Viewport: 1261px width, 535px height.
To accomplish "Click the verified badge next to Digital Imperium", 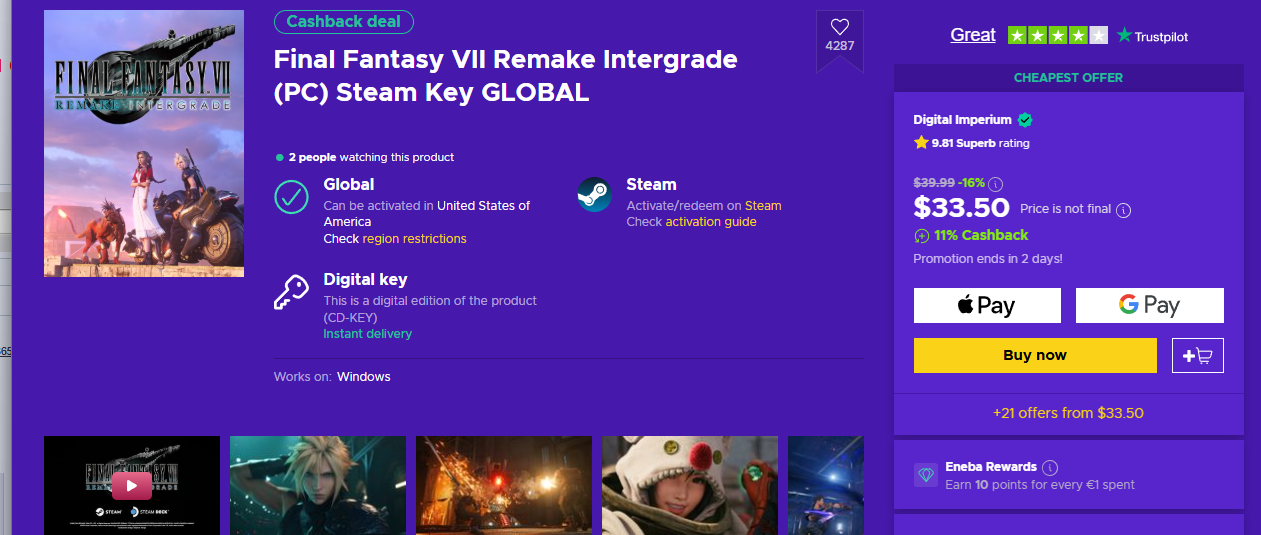I will [1025, 120].
